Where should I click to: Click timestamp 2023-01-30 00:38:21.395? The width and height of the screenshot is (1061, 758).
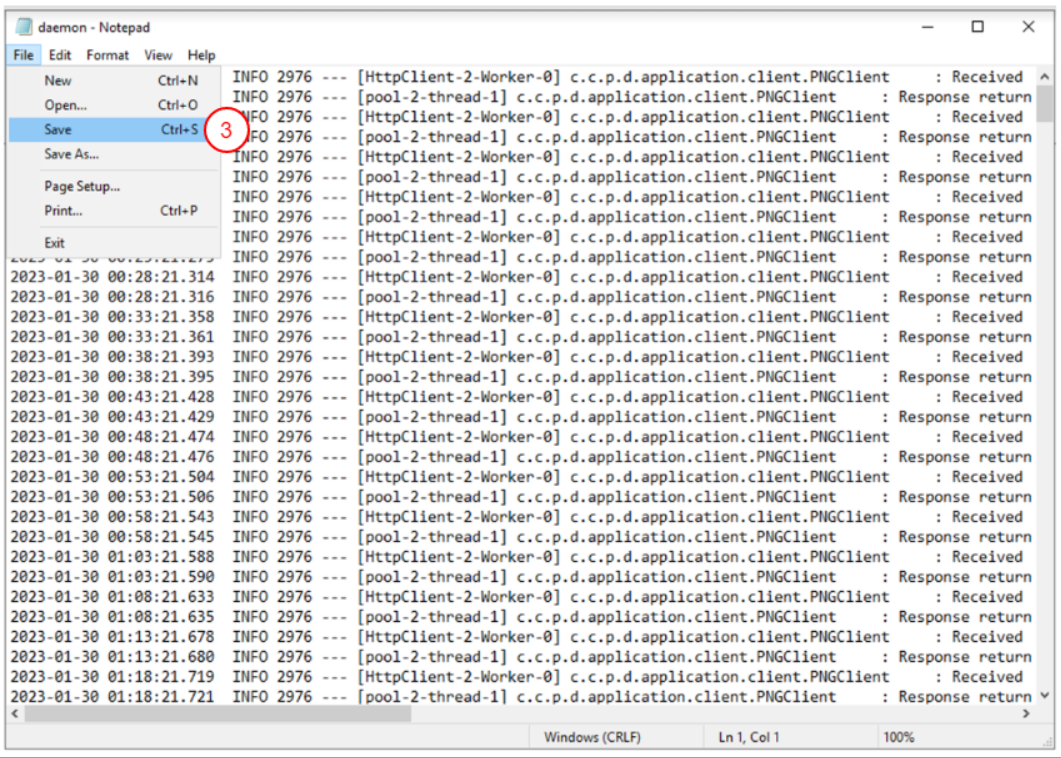click(x=112, y=377)
